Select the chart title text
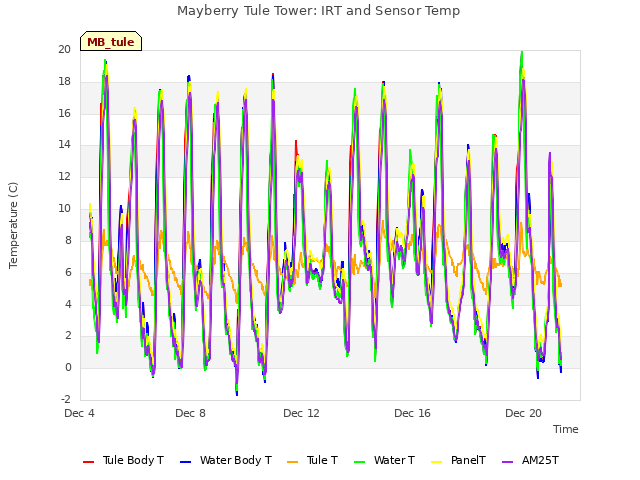The height and width of the screenshot is (480, 640). coord(318,11)
